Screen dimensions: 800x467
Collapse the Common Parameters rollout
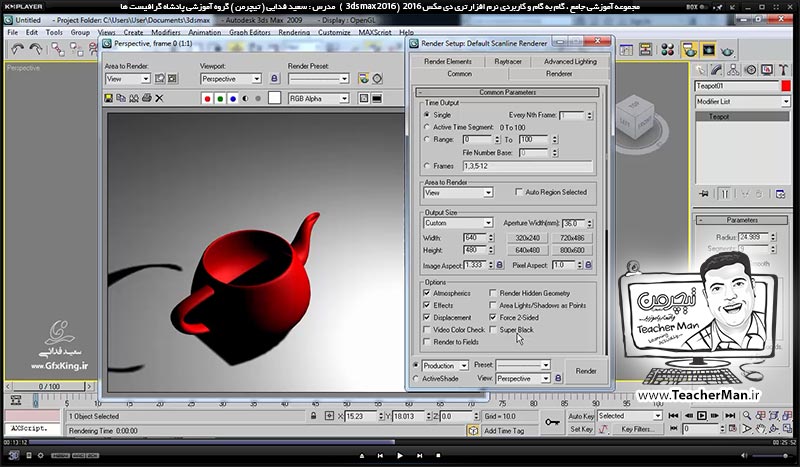(x=508, y=92)
